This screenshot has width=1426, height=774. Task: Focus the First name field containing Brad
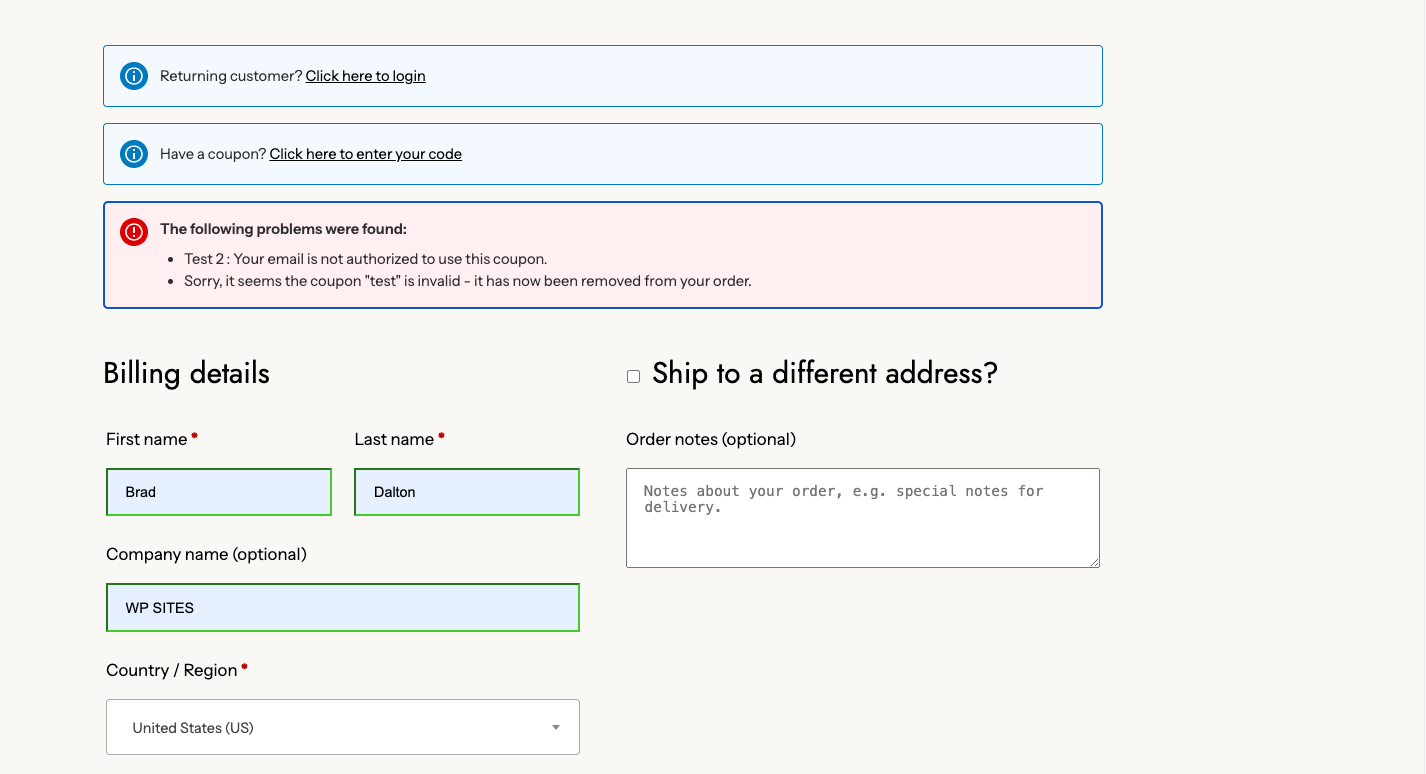218,492
